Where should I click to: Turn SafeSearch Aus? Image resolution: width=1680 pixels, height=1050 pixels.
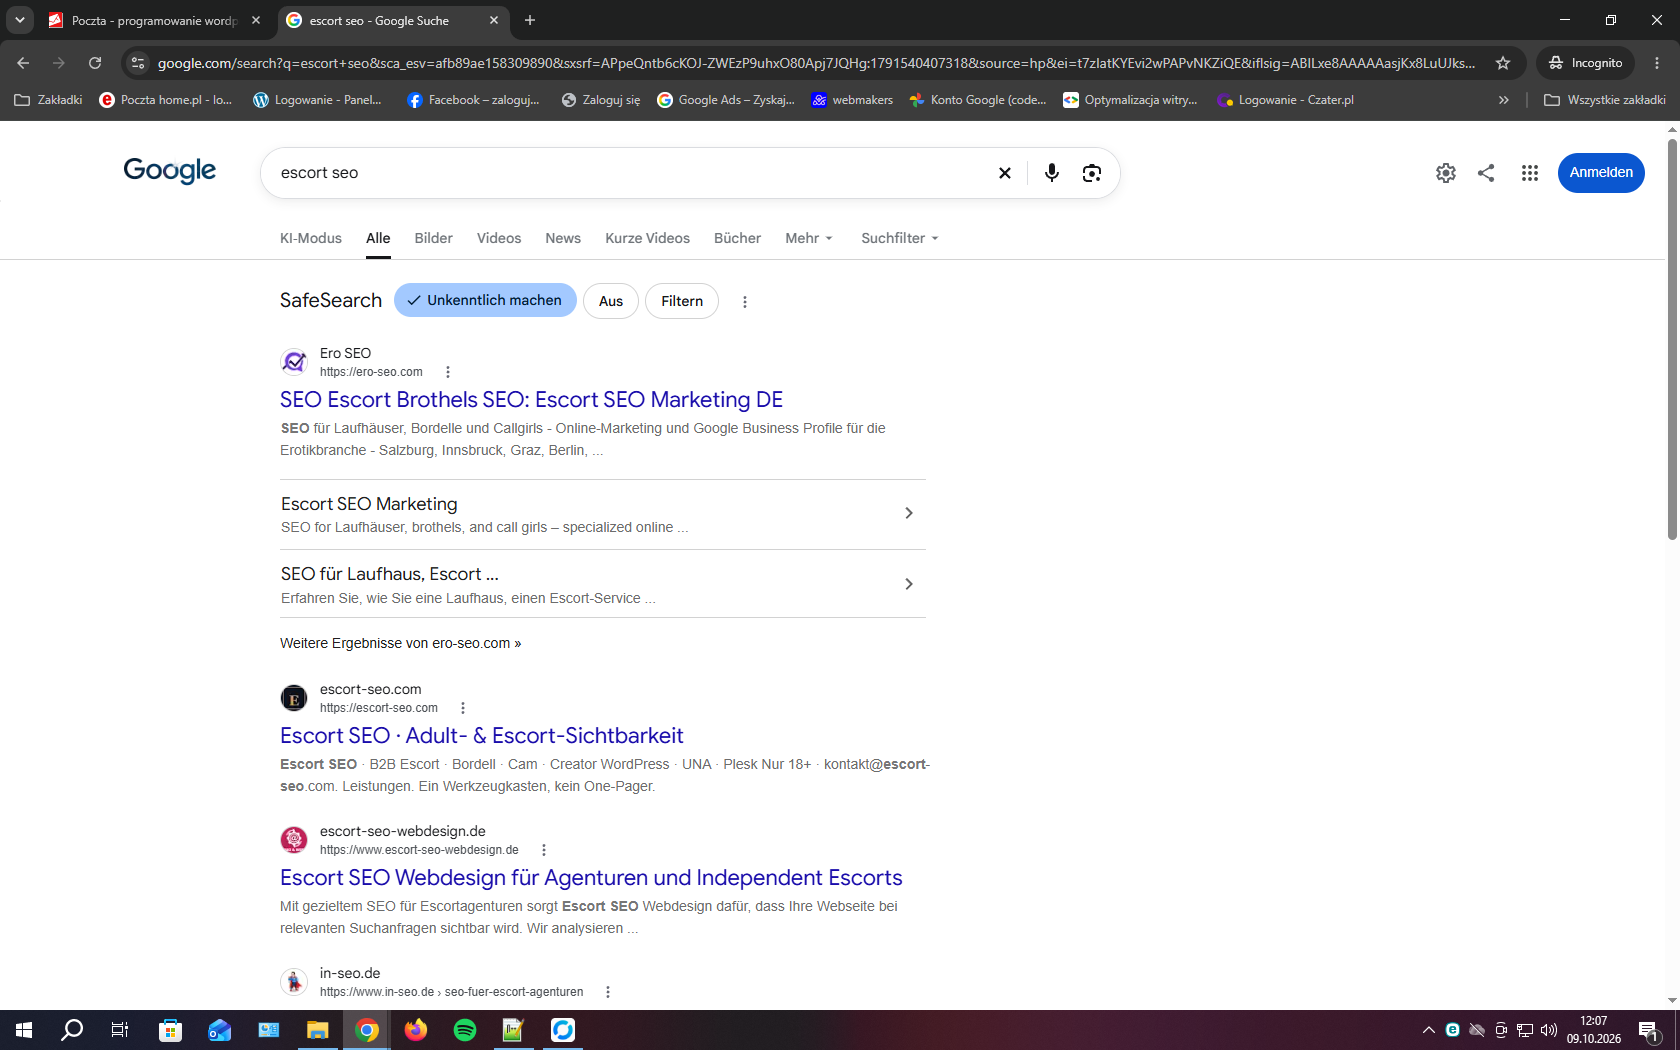611,301
